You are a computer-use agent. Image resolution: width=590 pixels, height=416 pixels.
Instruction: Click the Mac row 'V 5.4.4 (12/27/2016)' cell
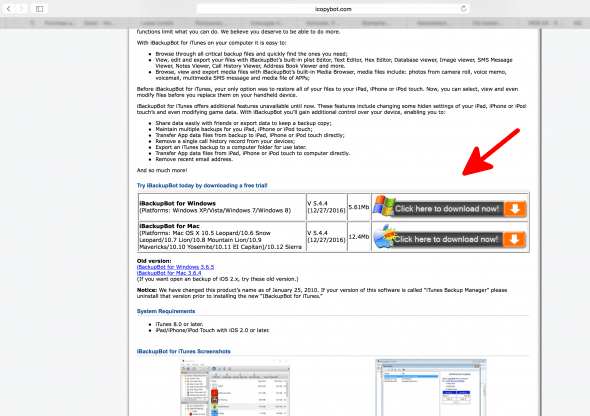(x=326, y=237)
